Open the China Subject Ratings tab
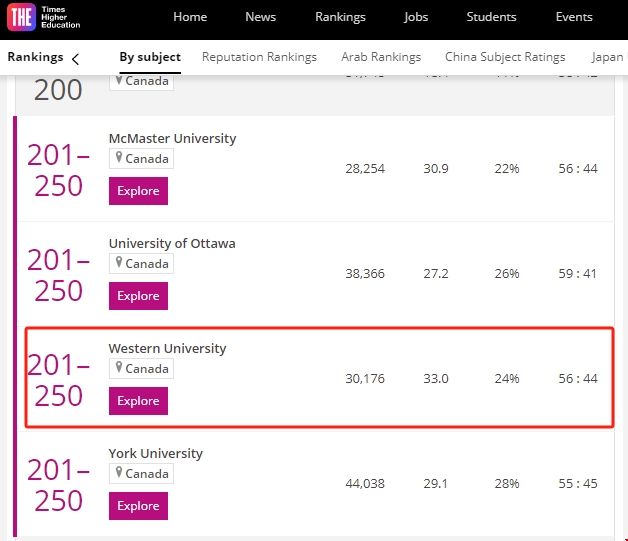 coord(505,57)
